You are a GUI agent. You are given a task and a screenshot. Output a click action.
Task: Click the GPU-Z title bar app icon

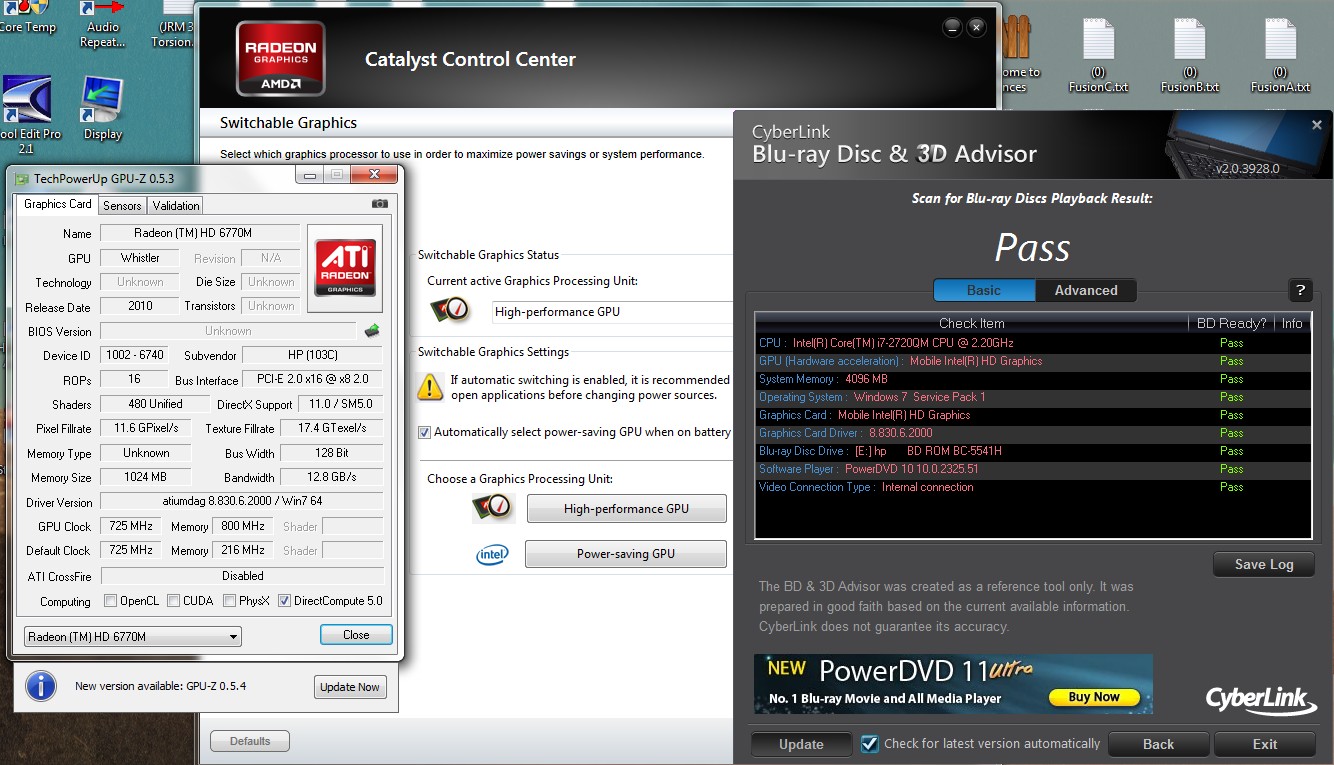(x=21, y=178)
